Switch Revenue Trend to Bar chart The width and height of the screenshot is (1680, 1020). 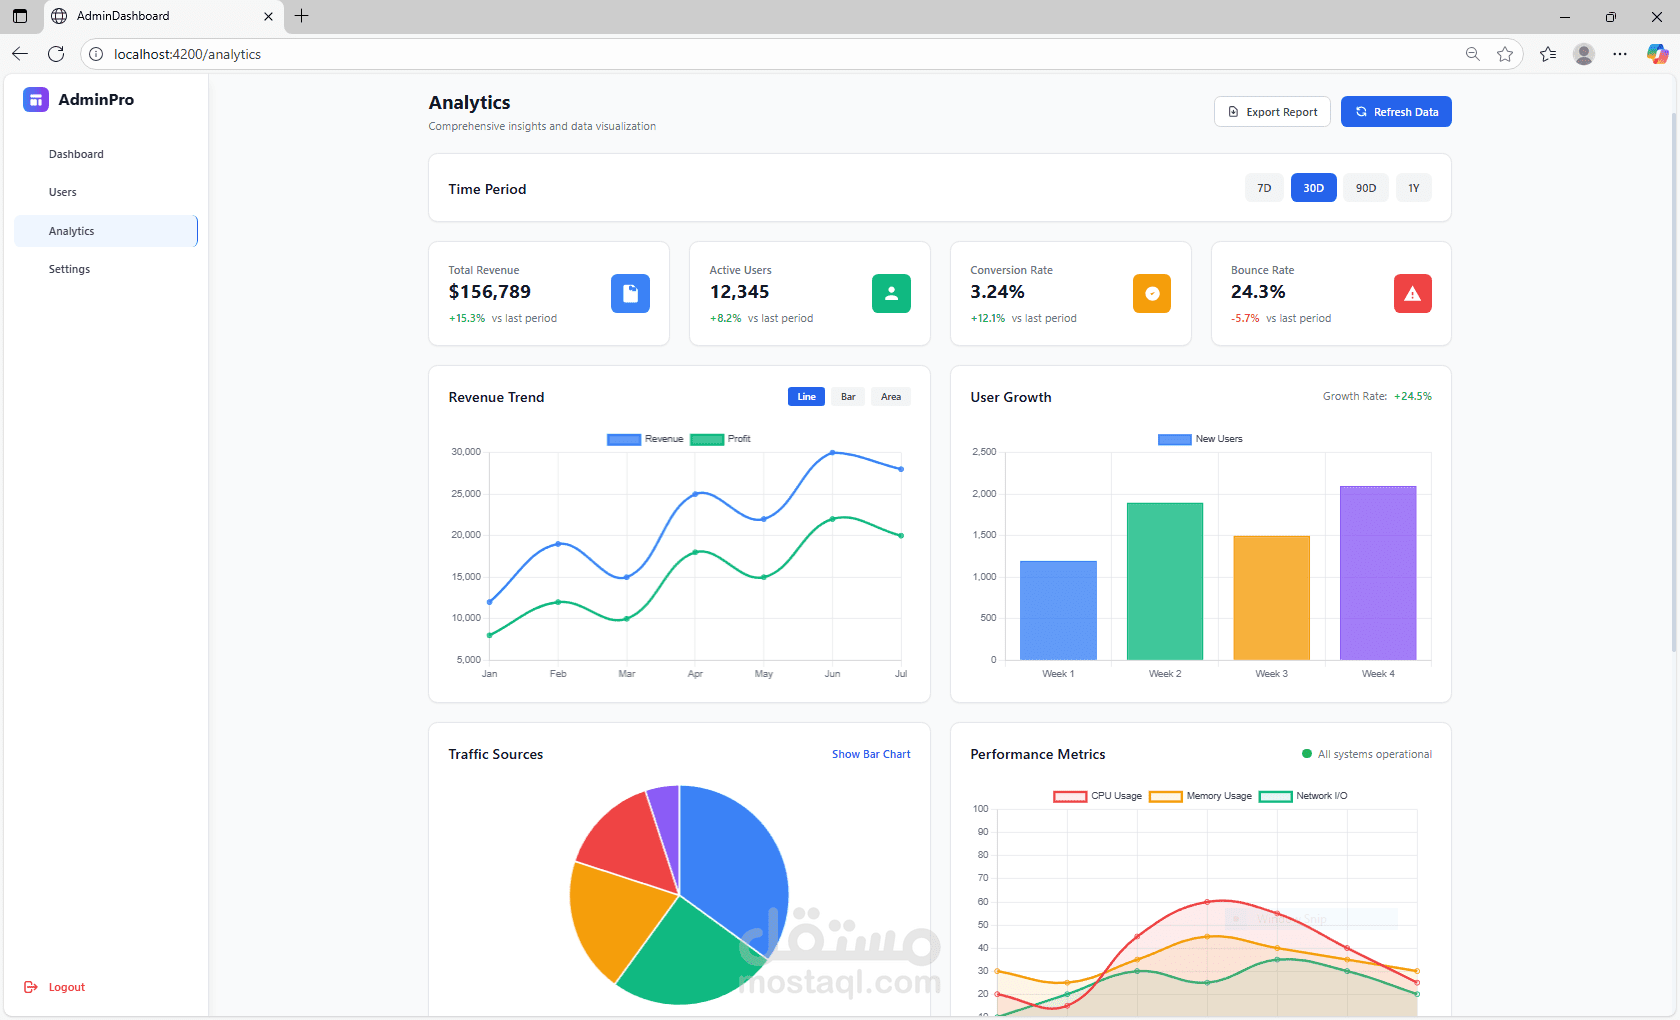click(848, 397)
